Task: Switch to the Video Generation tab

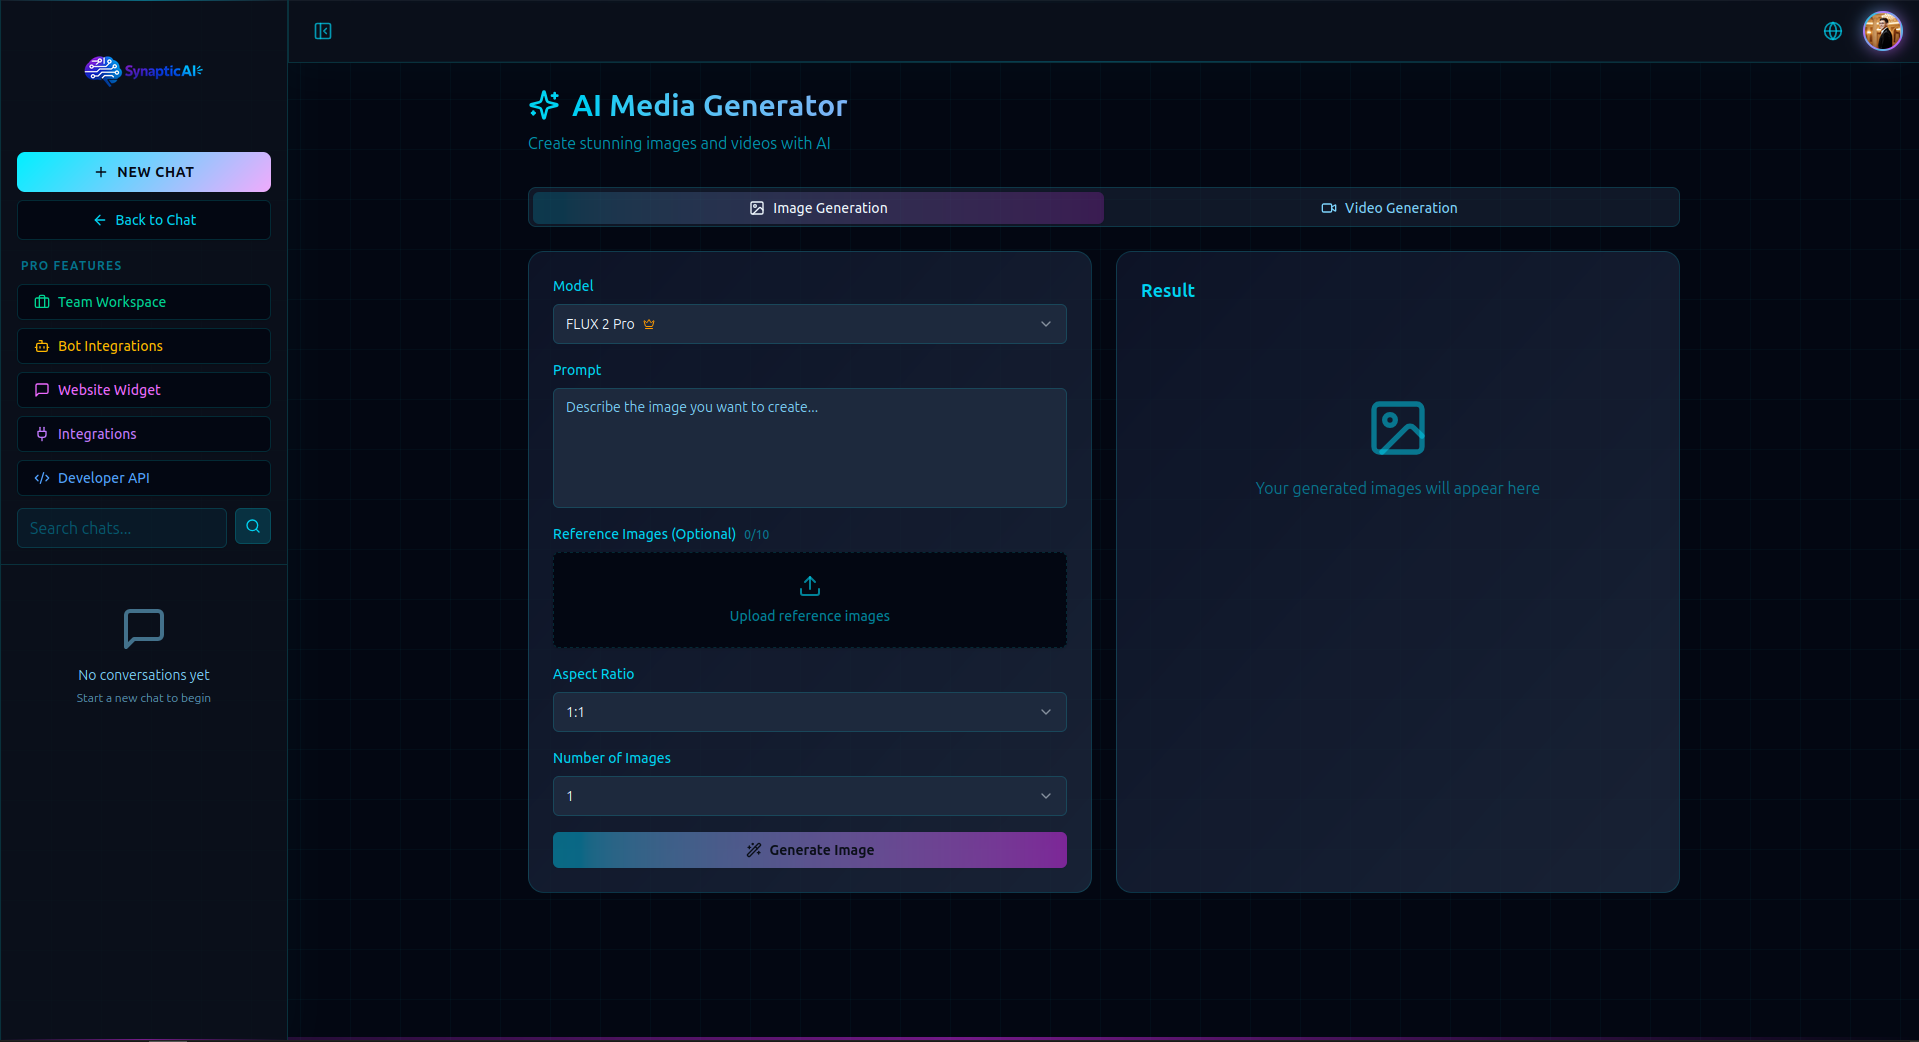Action: pyautogui.click(x=1389, y=207)
